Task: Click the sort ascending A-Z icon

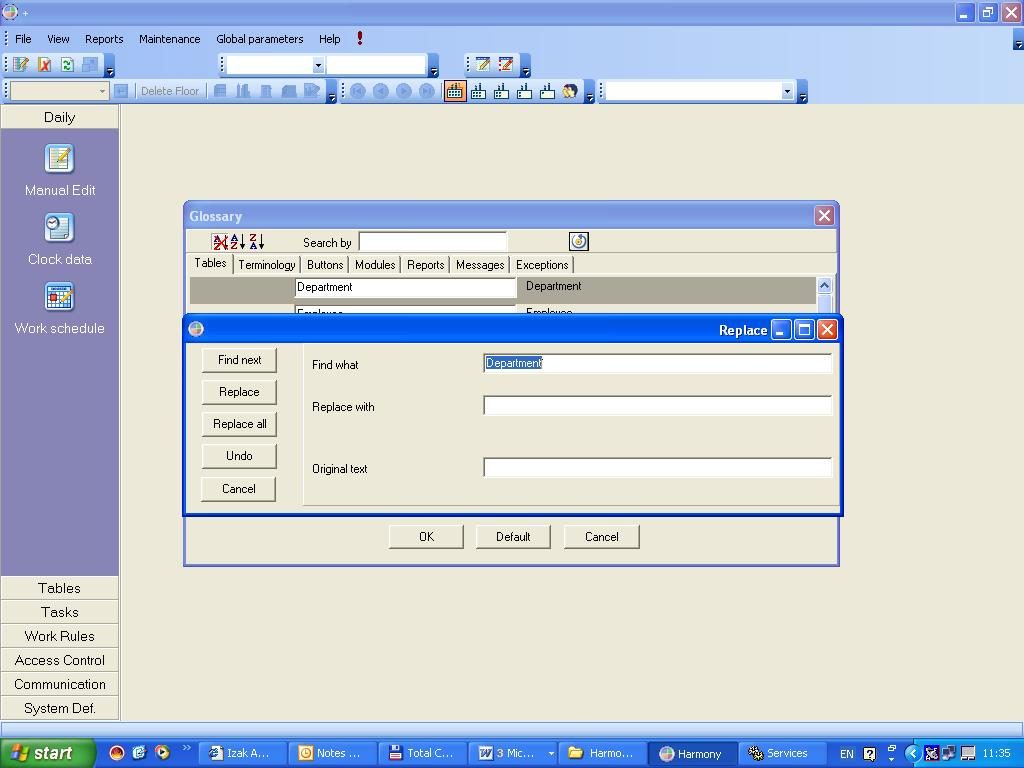Action: coord(238,242)
